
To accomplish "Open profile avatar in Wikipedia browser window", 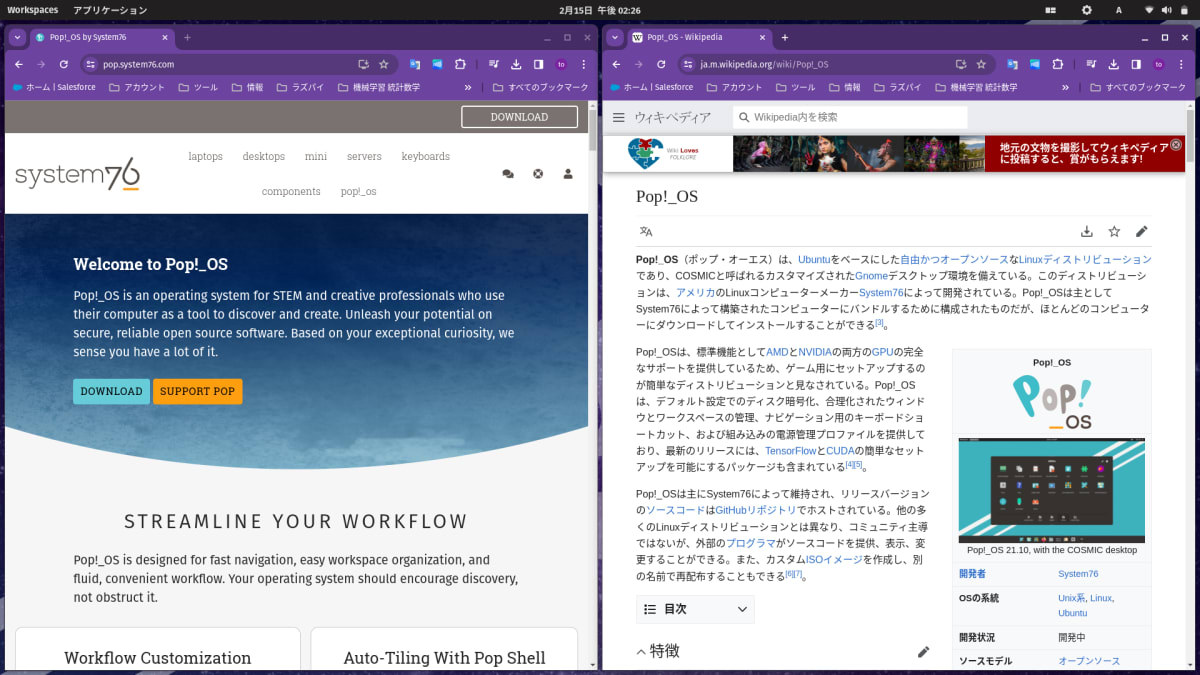I will tap(1159, 64).
